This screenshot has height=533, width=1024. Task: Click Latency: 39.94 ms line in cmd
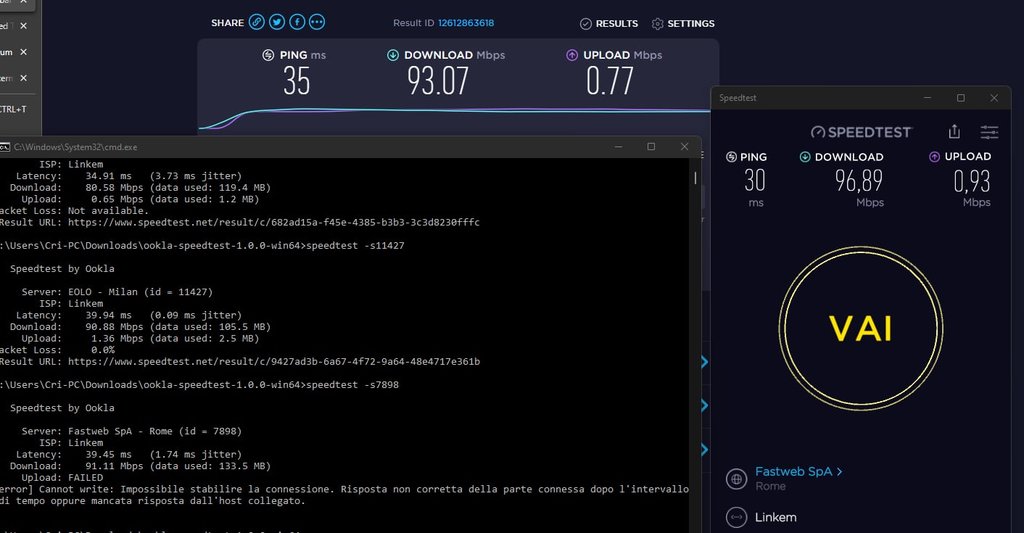point(129,315)
